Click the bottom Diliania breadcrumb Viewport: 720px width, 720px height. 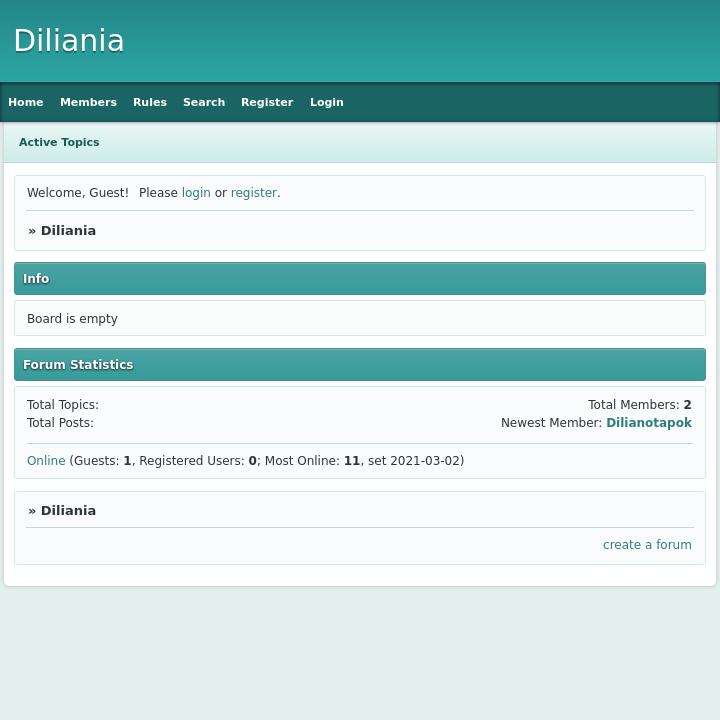coord(68,511)
